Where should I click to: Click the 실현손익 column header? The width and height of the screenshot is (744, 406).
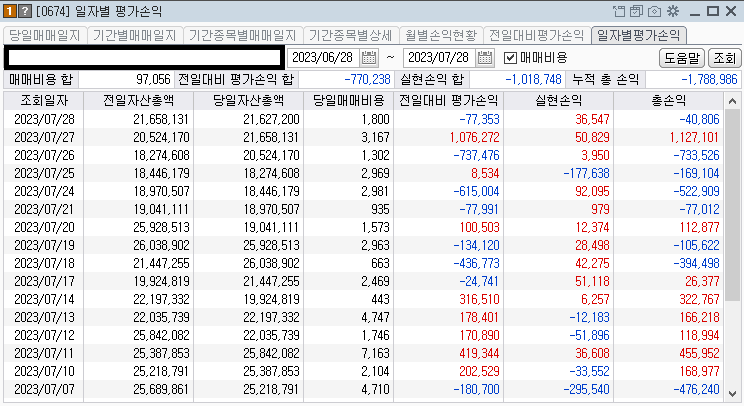[x=558, y=101]
